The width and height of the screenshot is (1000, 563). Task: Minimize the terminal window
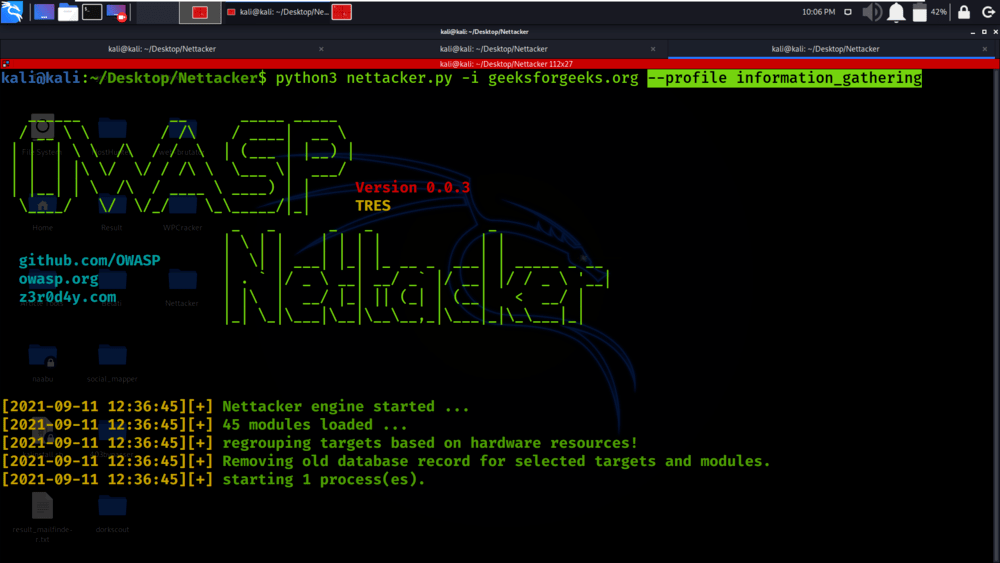point(973,32)
